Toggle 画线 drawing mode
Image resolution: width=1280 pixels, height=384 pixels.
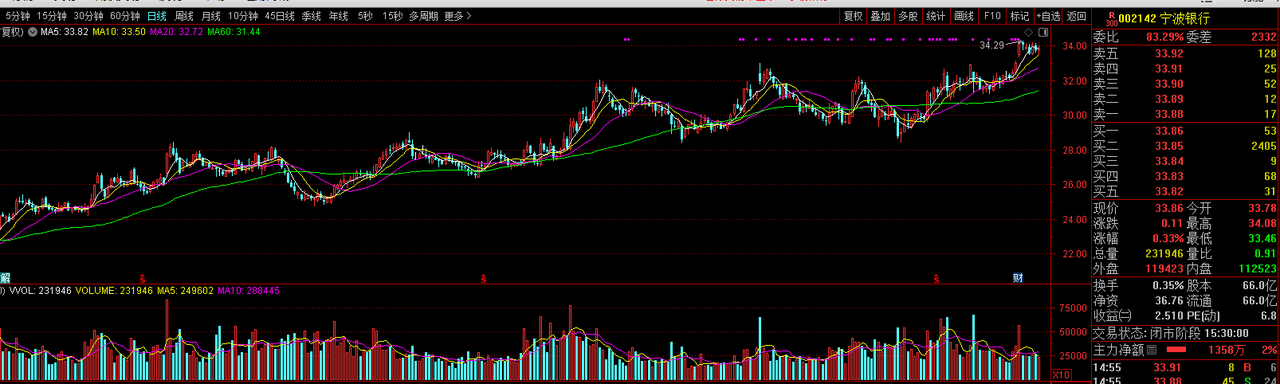click(964, 16)
